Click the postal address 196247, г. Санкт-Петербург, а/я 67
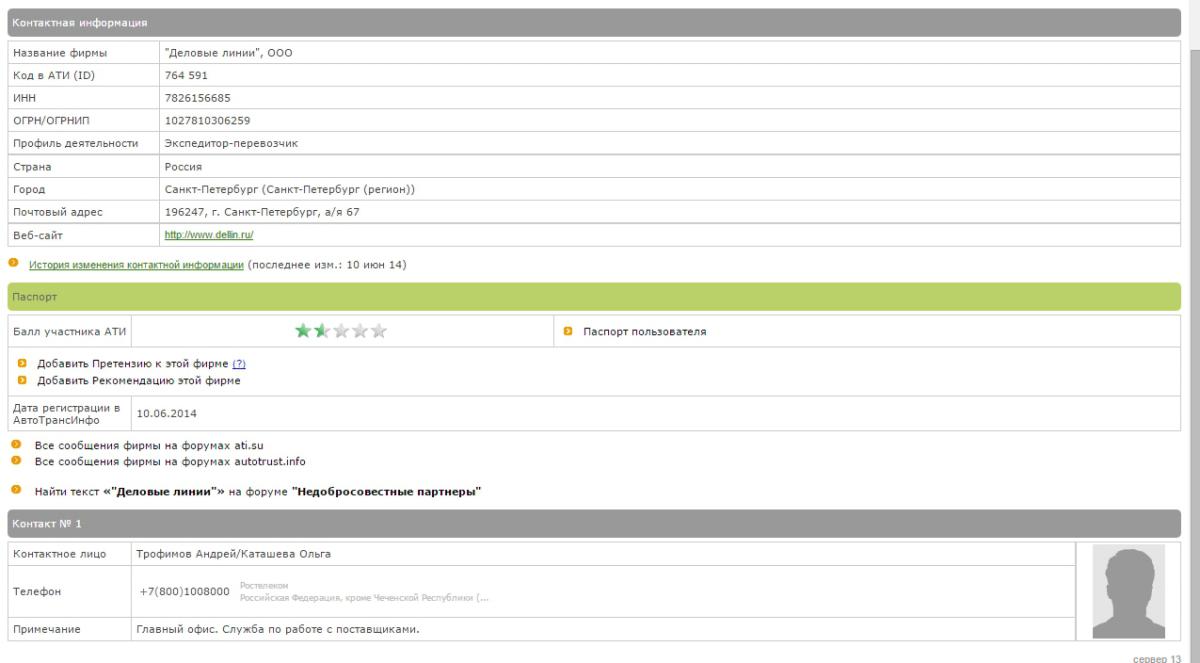Image resolution: width=1200 pixels, height=663 pixels. tap(262, 212)
